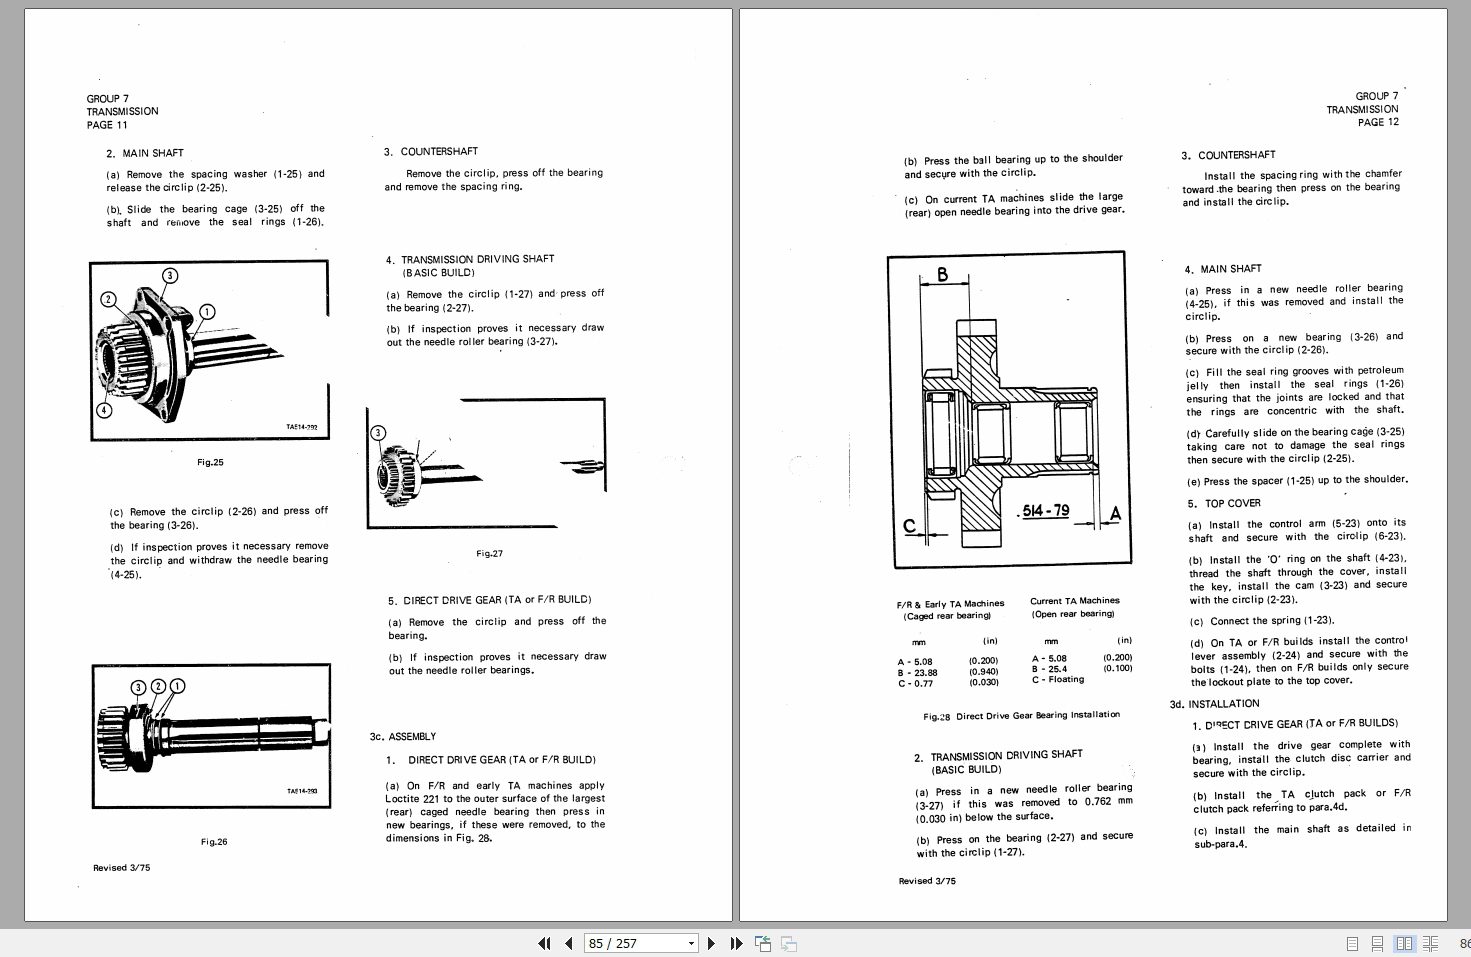
Task: Click the 'PAGE 11' header text
Action: [107, 125]
